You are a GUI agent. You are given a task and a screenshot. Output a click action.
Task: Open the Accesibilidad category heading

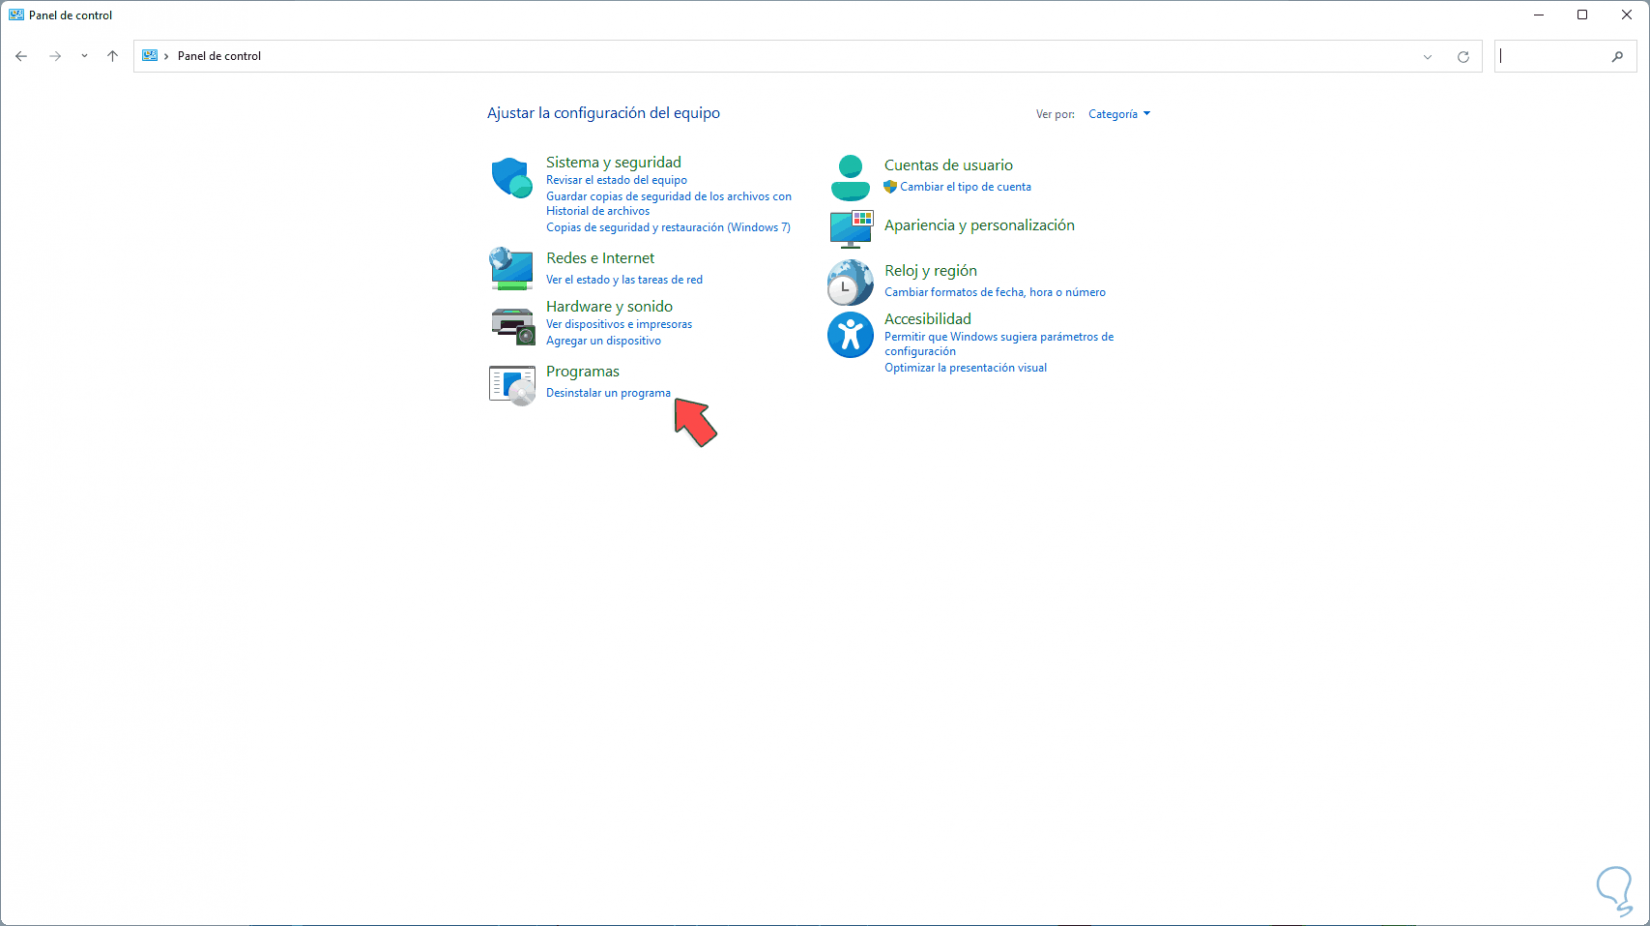927,319
